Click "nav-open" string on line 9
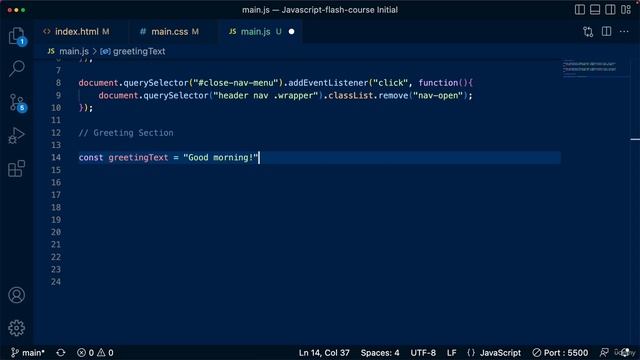Viewport: 640px width, 360px height. [x=438, y=96]
